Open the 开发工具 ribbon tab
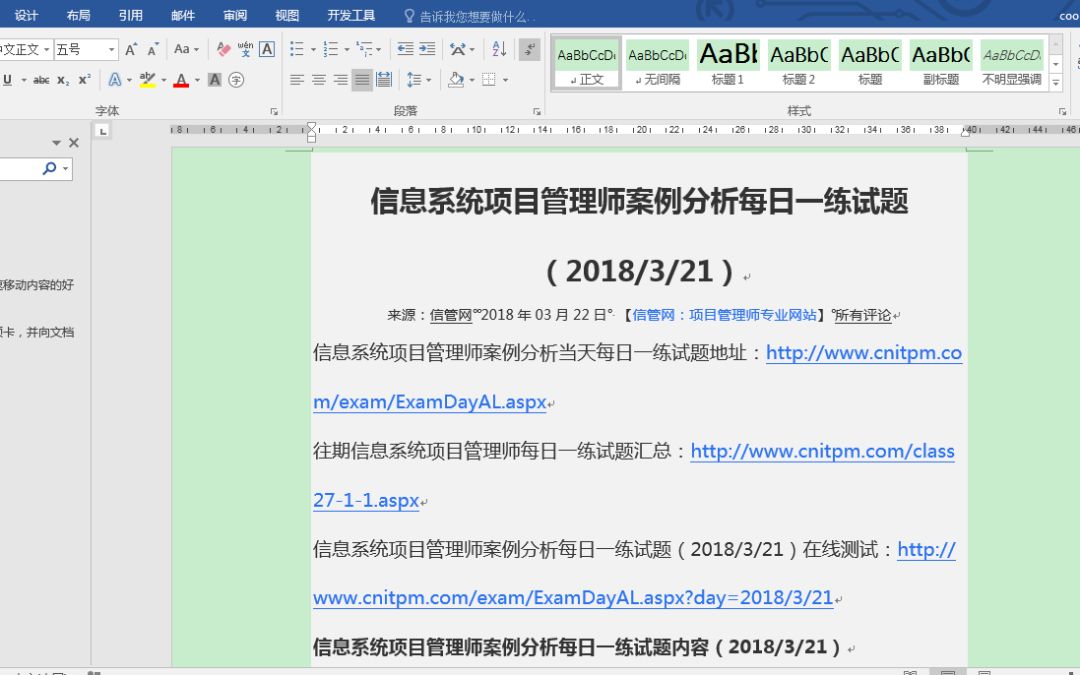 pos(352,14)
